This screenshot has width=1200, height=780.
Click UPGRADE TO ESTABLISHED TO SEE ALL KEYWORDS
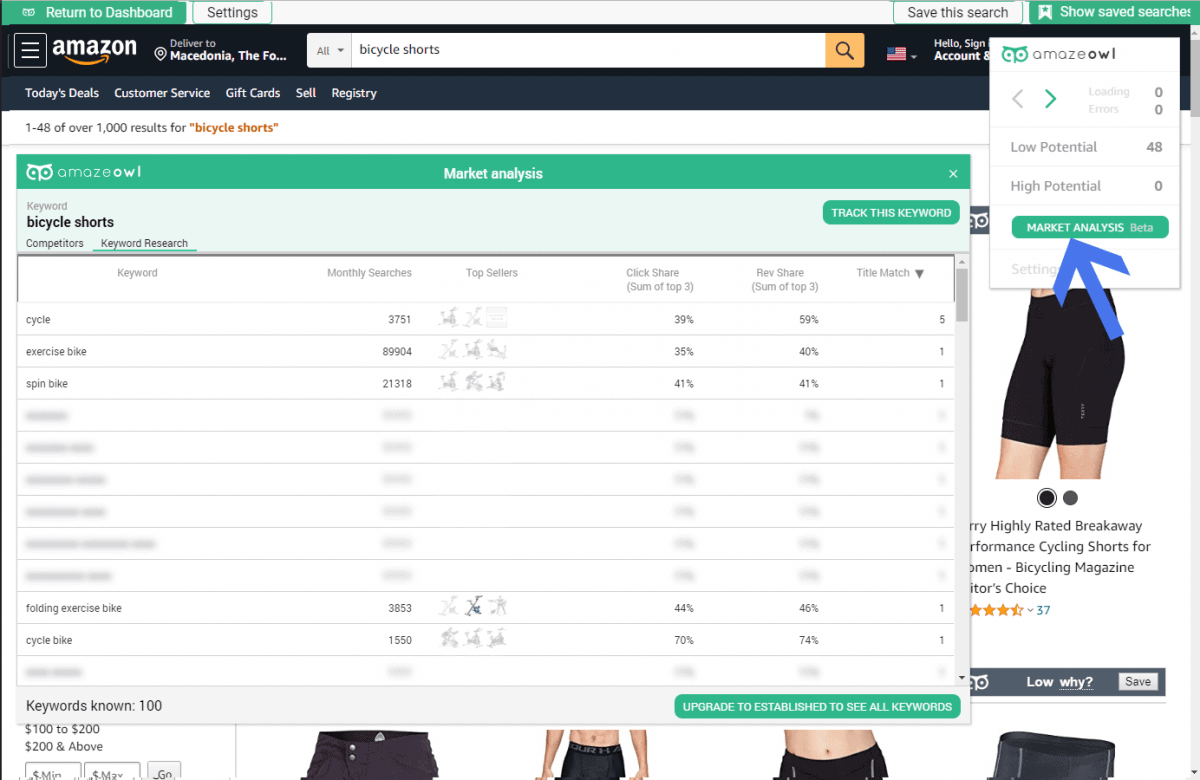(817, 706)
